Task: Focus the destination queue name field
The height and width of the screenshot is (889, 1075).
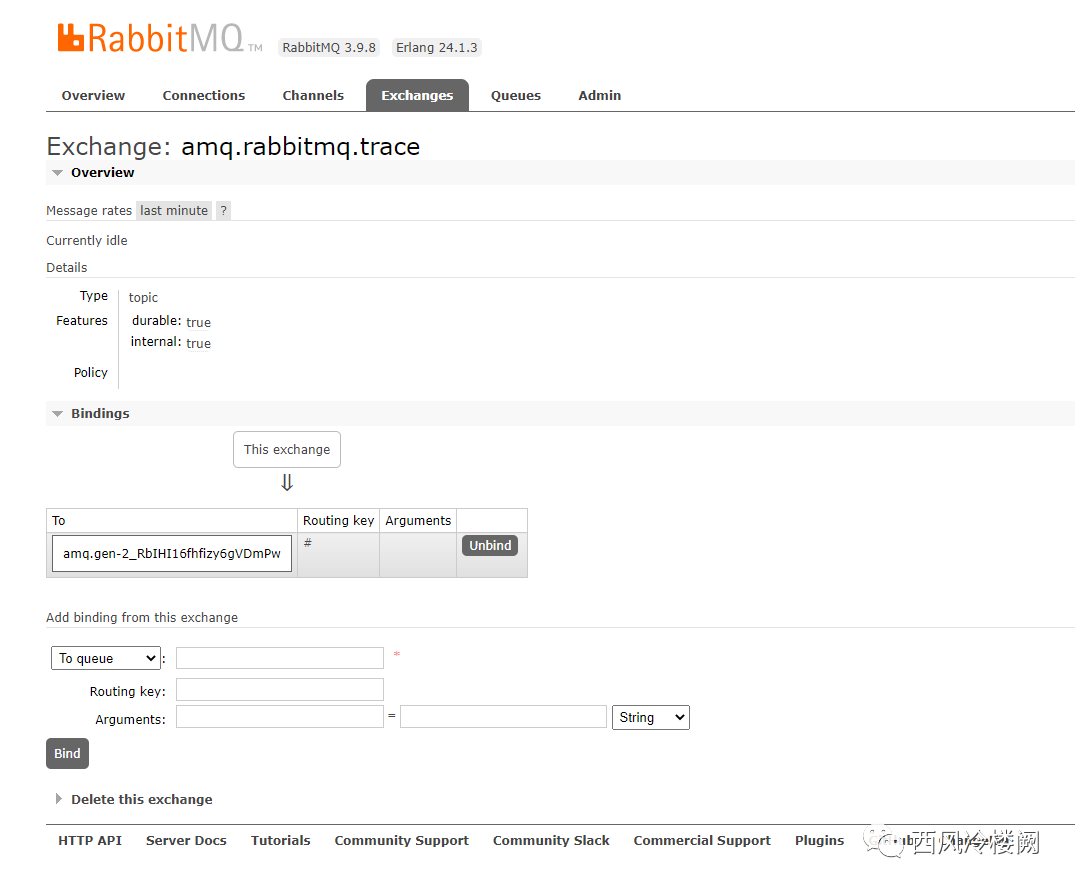Action: click(x=280, y=658)
